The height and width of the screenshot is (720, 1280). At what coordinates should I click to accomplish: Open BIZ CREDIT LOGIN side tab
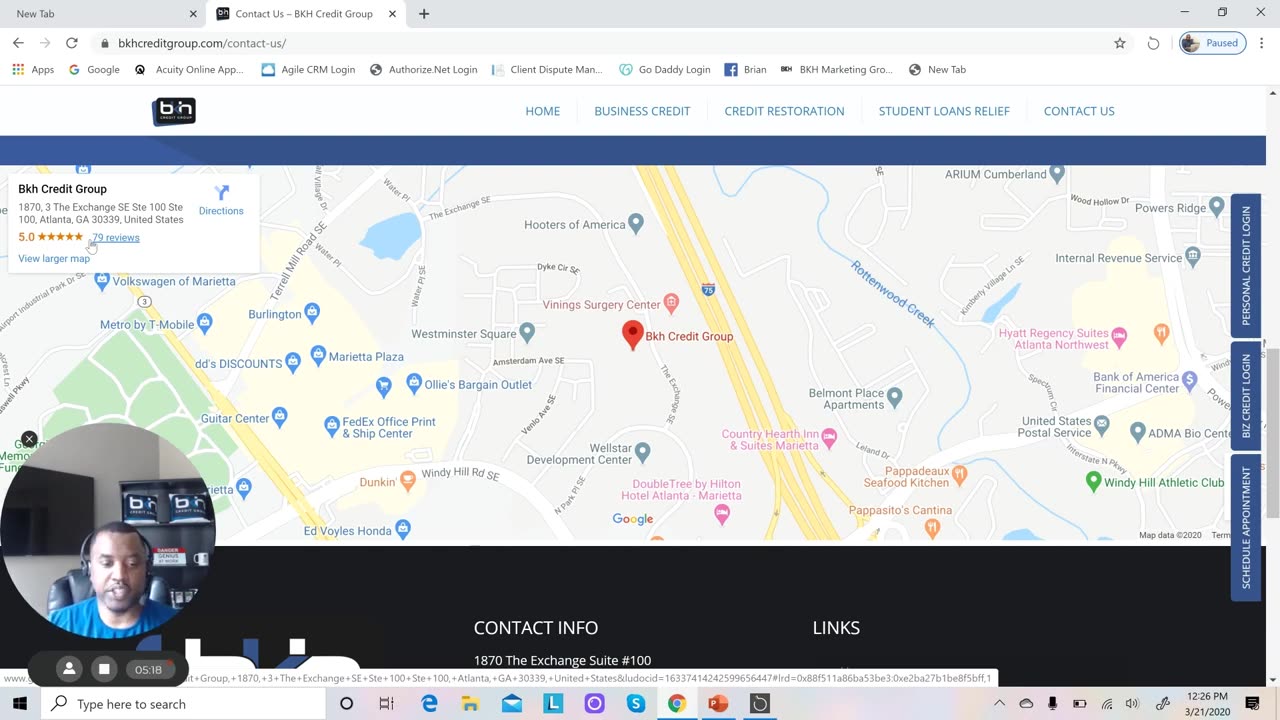pos(1246,396)
